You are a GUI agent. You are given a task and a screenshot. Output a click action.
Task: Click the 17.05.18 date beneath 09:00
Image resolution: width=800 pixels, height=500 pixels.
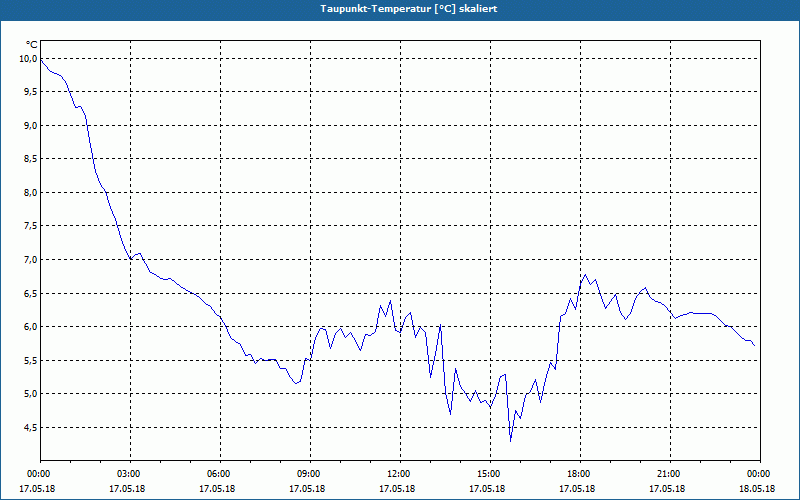point(307,489)
